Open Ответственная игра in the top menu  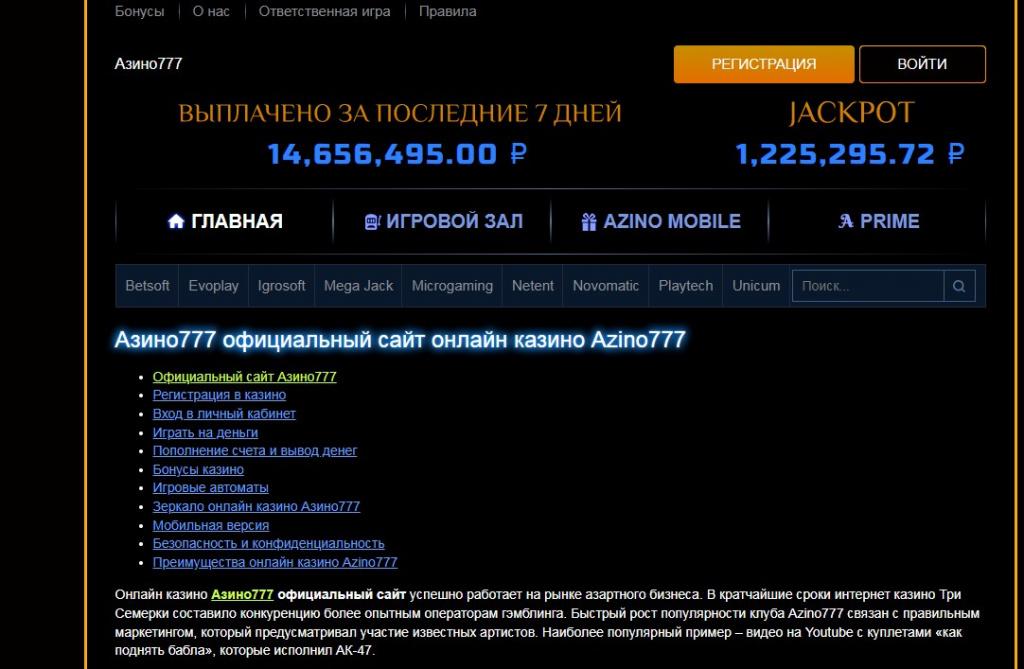(x=325, y=11)
